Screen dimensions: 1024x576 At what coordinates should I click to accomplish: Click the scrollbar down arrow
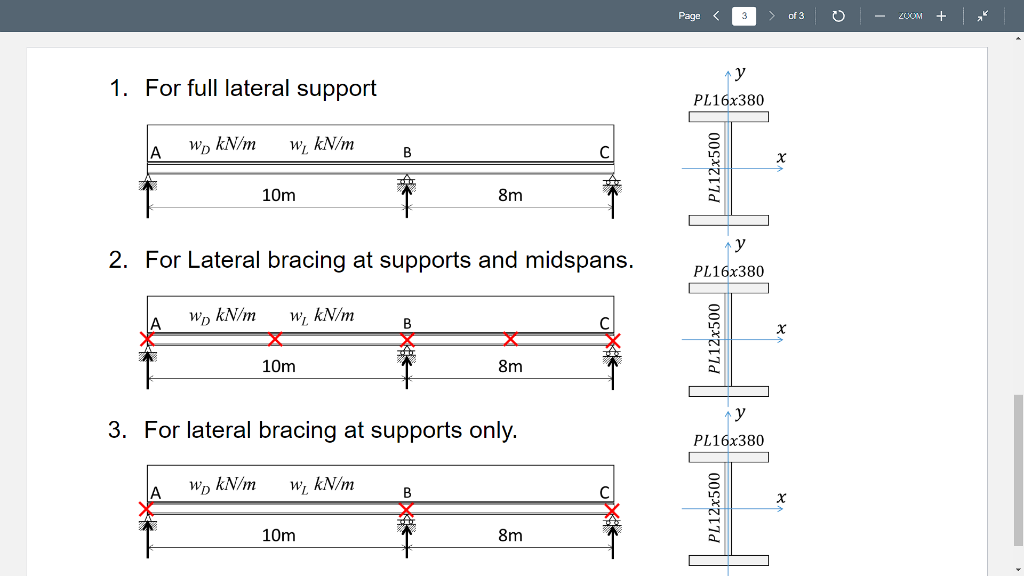pos(1016,568)
